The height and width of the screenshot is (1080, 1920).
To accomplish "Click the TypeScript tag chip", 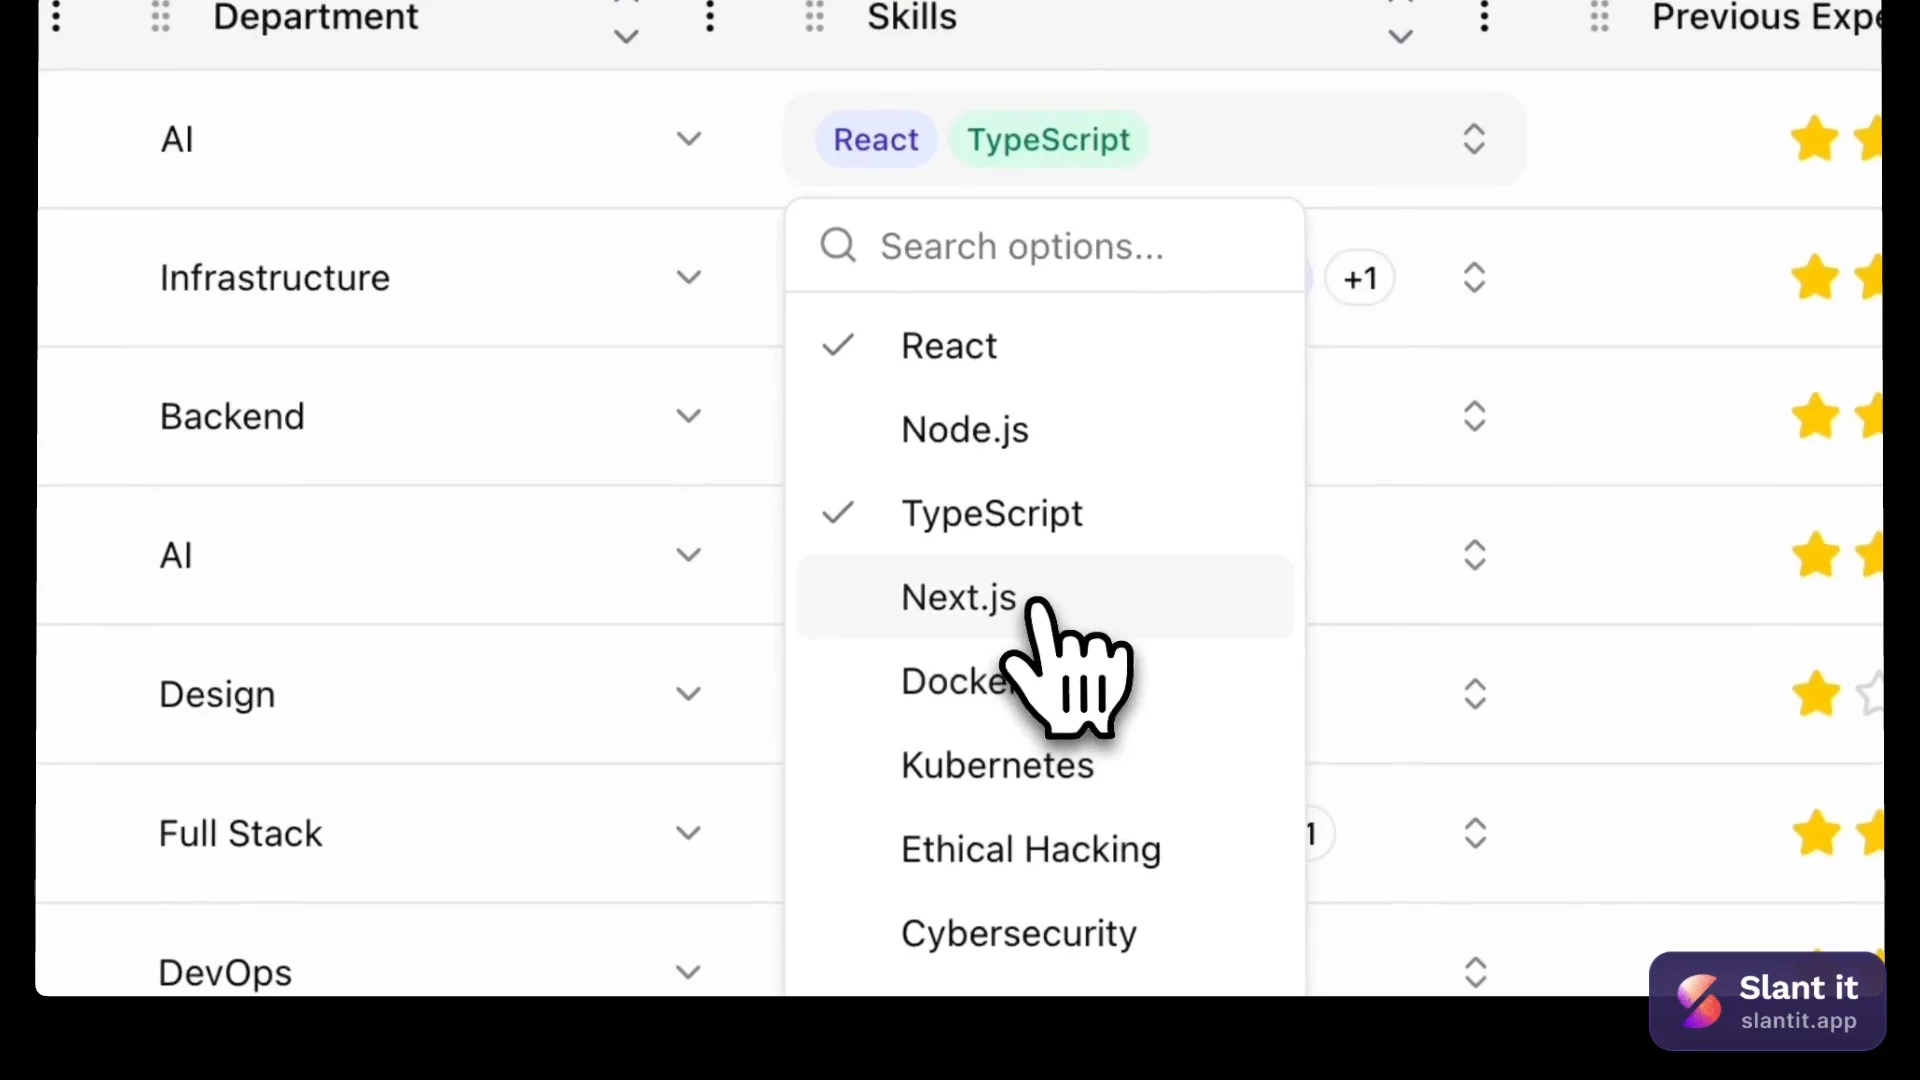I will click(1048, 140).
